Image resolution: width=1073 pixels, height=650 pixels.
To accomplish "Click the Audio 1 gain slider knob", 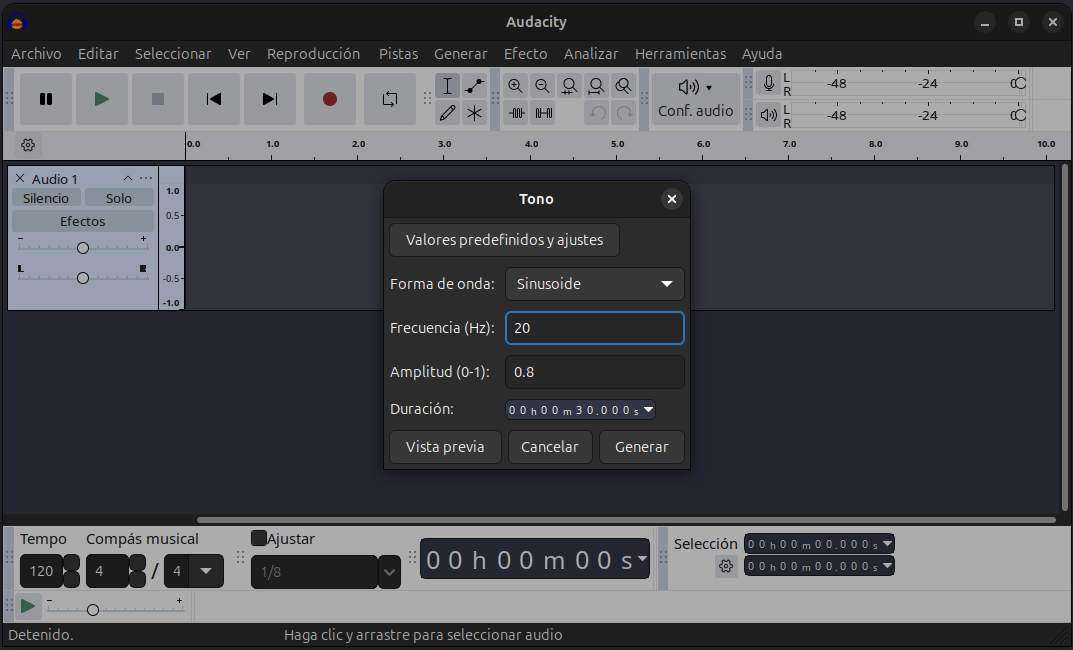I will tap(83, 248).
